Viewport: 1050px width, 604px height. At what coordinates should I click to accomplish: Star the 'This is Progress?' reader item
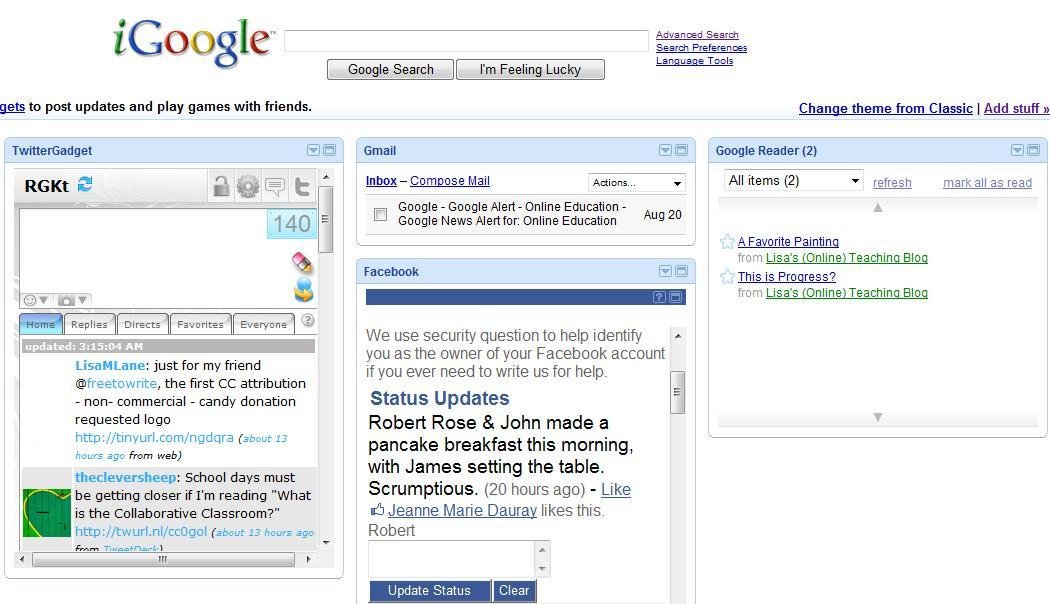pyautogui.click(x=727, y=277)
